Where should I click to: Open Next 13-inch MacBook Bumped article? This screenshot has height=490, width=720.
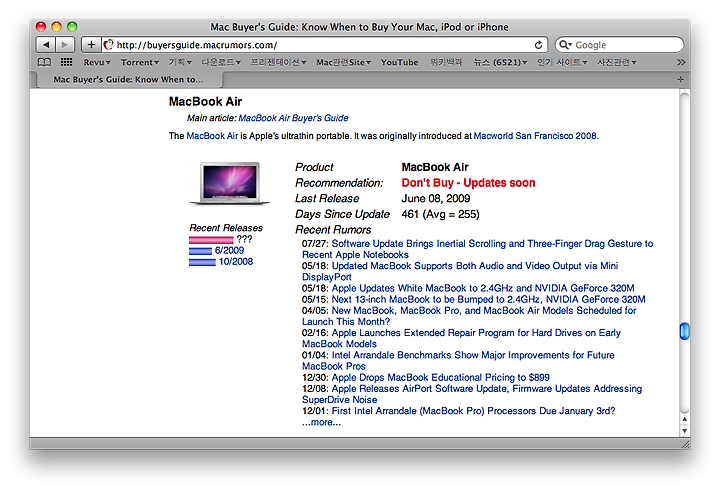click(489, 299)
